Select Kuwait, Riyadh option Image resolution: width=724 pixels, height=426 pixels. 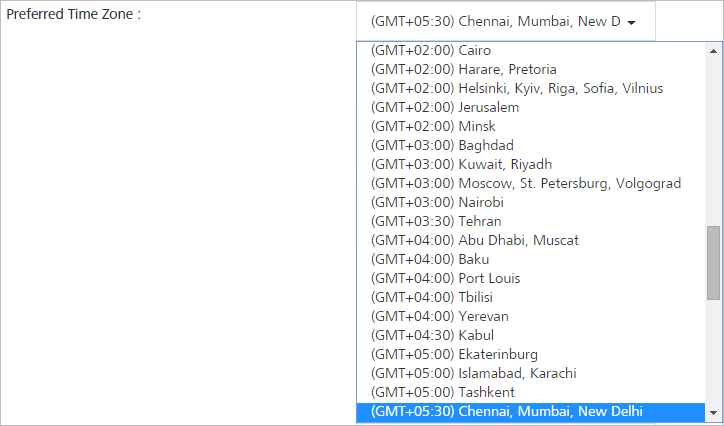(531, 164)
